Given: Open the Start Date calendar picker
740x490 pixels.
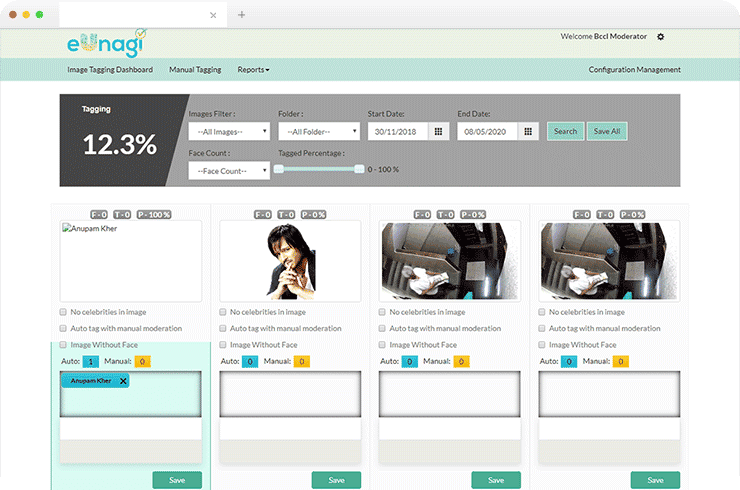Looking at the screenshot, I should [438, 132].
